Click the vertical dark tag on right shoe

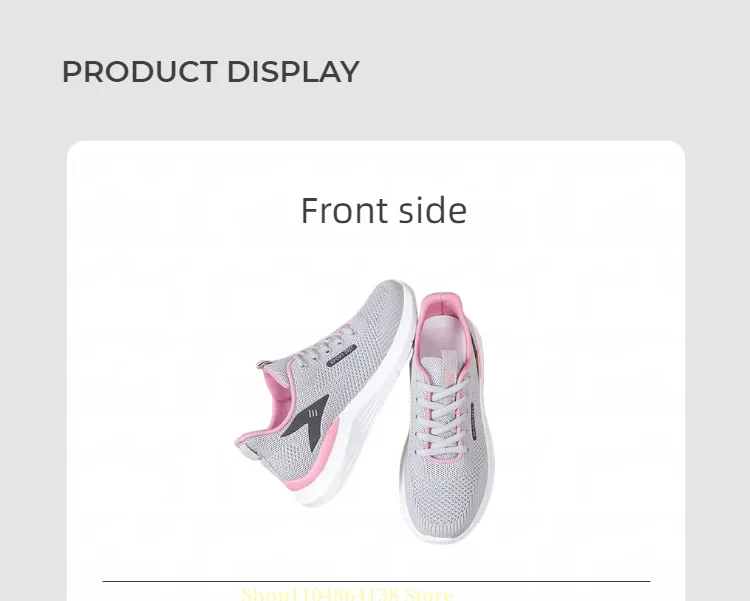coord(473,421)
